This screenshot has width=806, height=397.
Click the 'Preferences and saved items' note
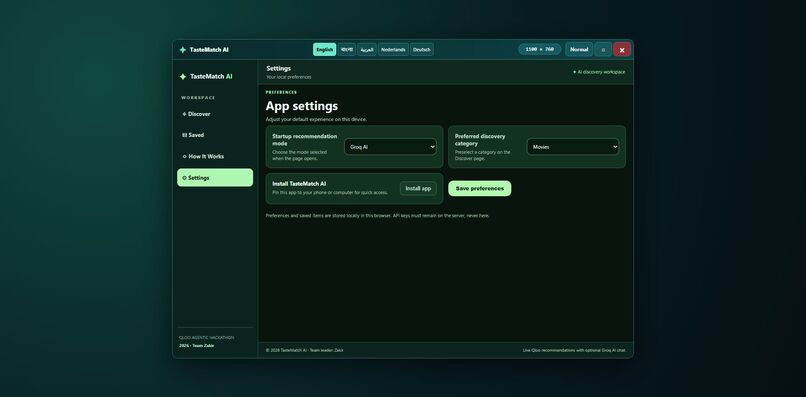(x=378, y=216)
